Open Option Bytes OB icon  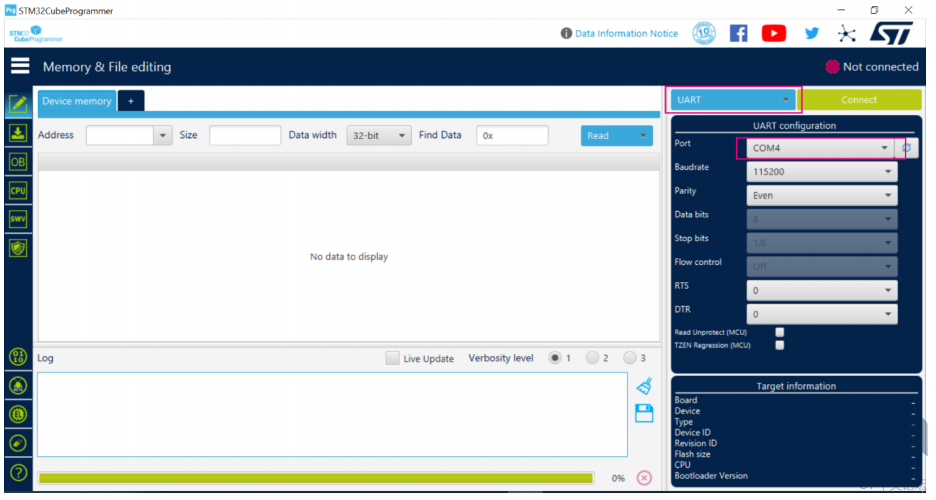[18, 162]
